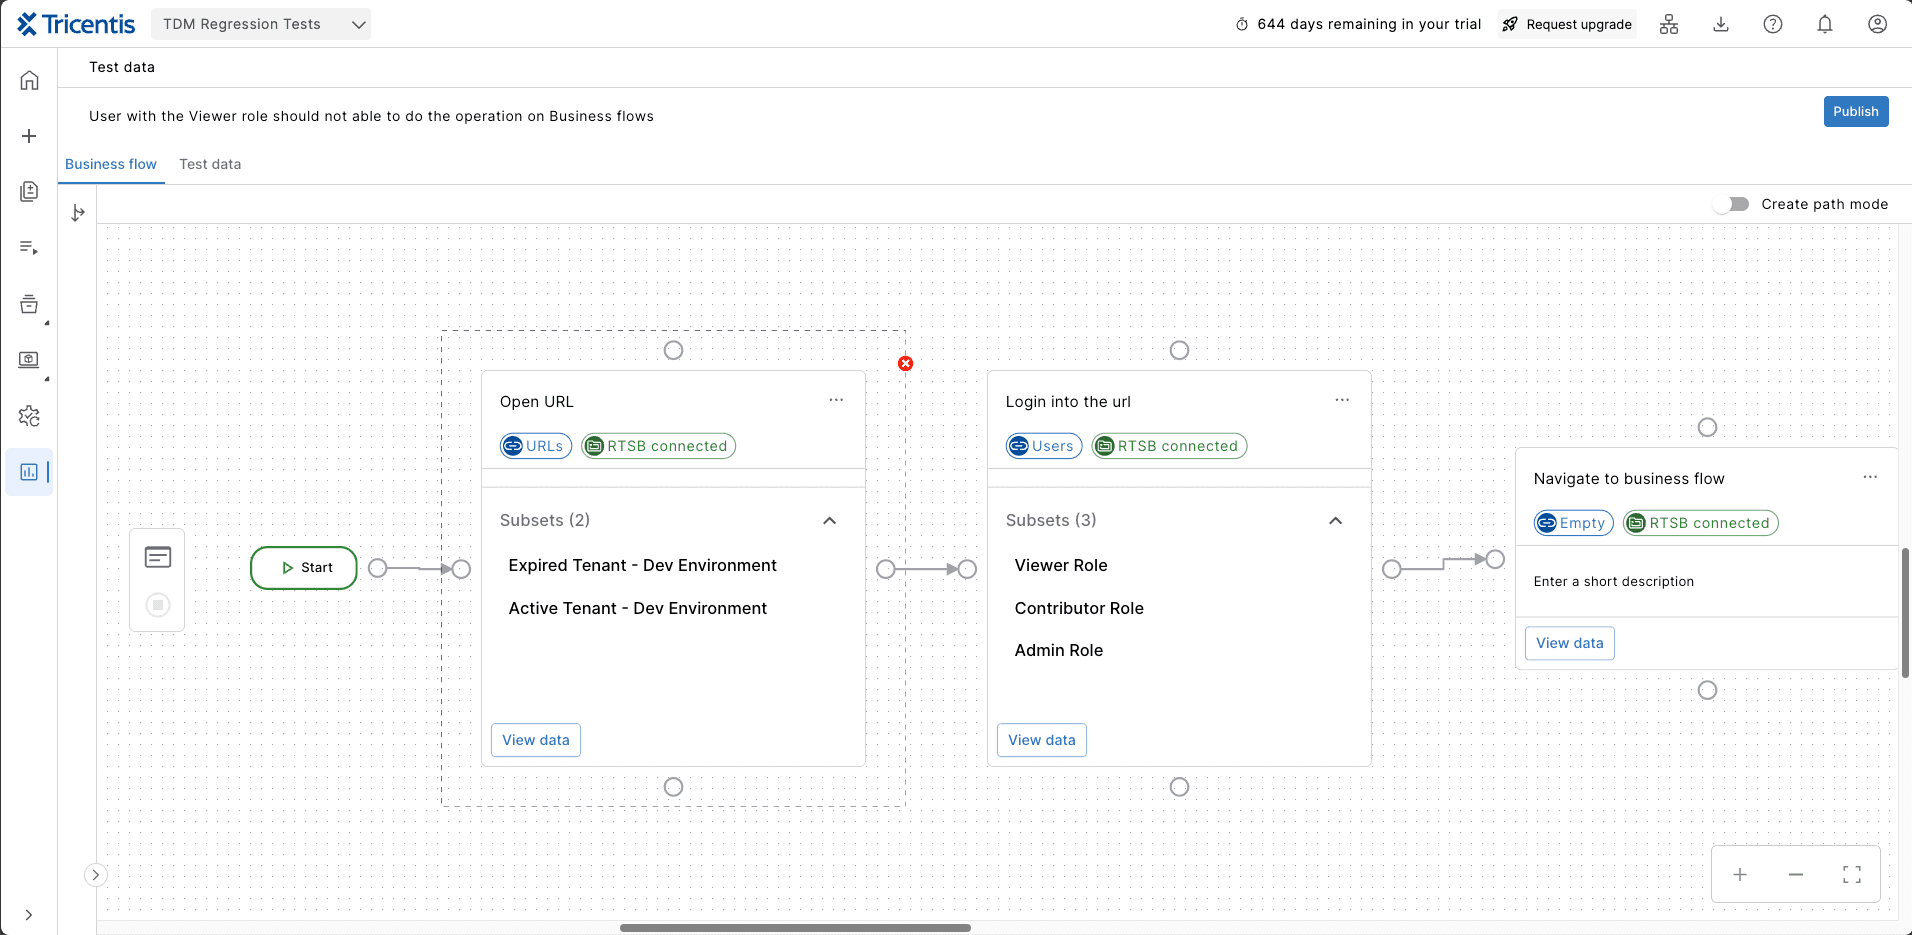This screenshot has height=935, width=1912.
Task: Switch to Test data tab
Action: click(210, 164)
